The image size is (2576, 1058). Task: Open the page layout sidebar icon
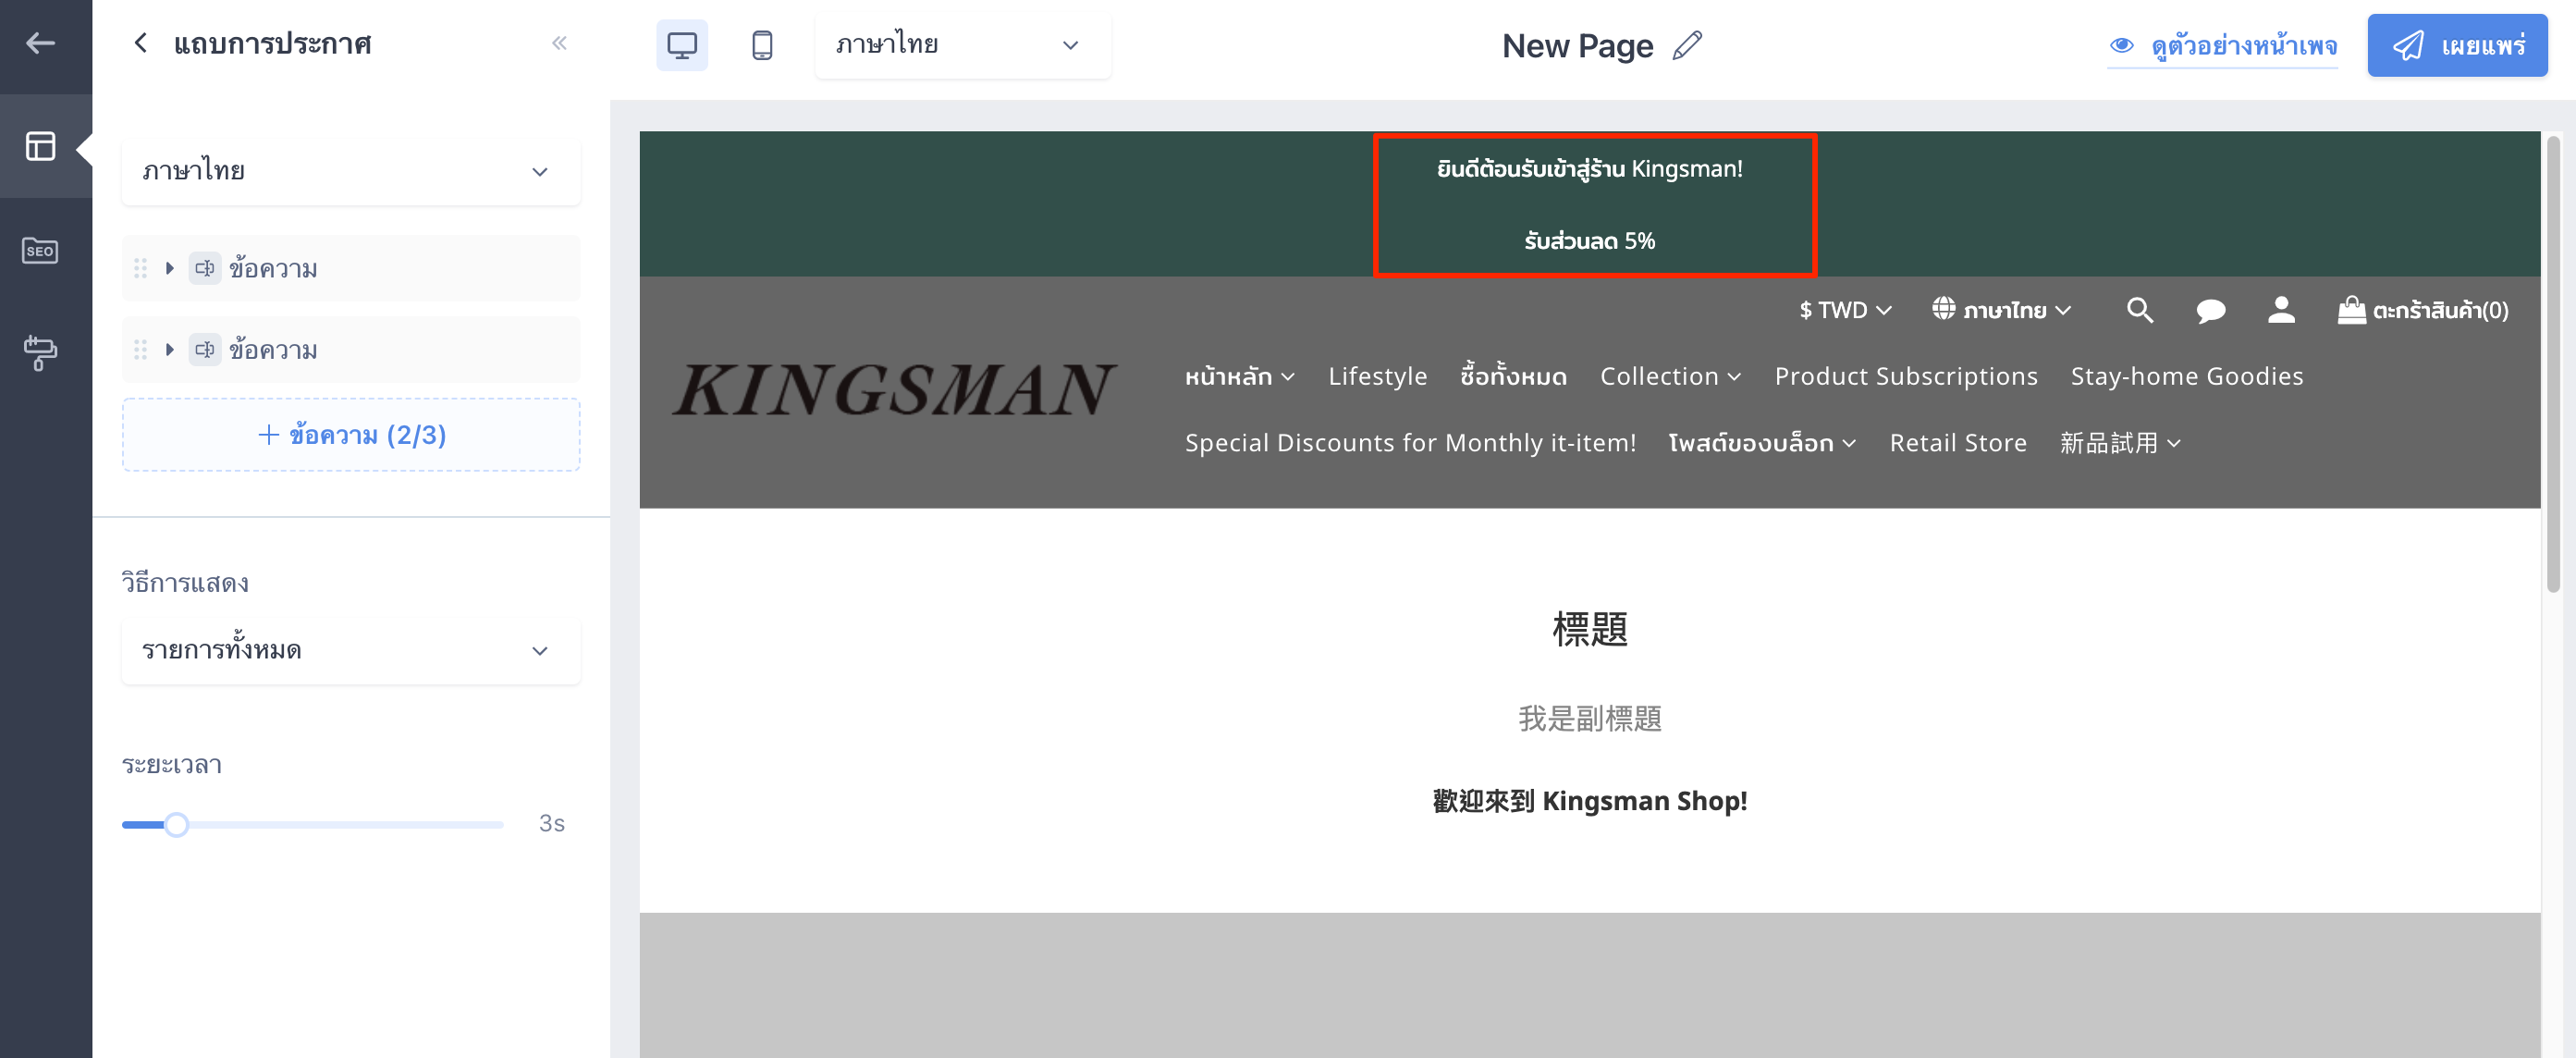point(40,146)
